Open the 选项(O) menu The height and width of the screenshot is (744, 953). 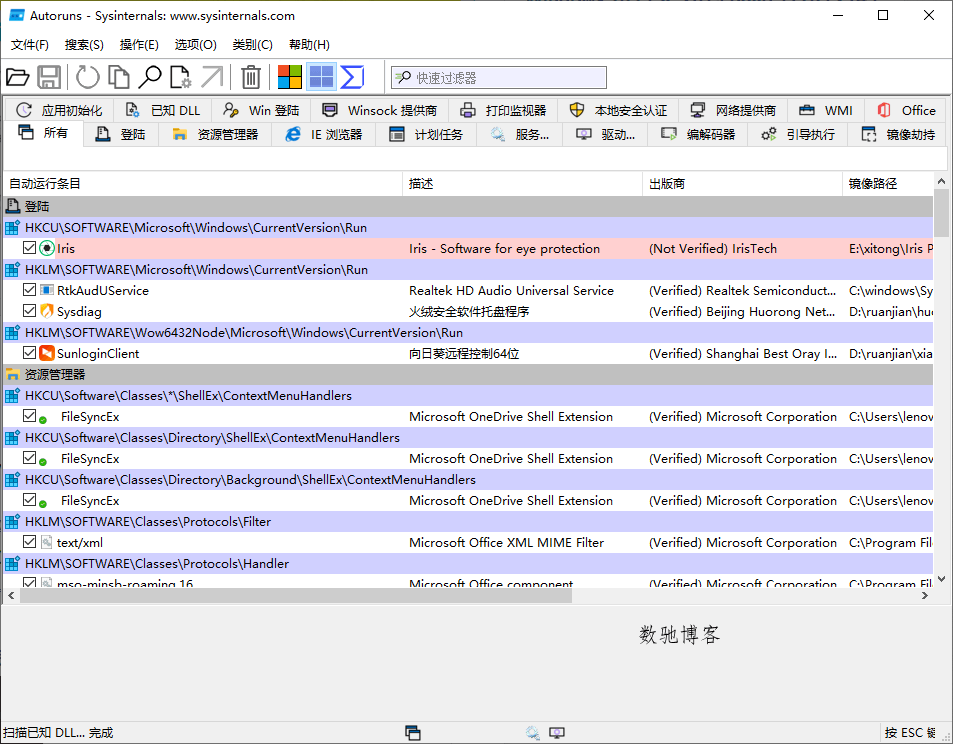click(x=195, y=45)
